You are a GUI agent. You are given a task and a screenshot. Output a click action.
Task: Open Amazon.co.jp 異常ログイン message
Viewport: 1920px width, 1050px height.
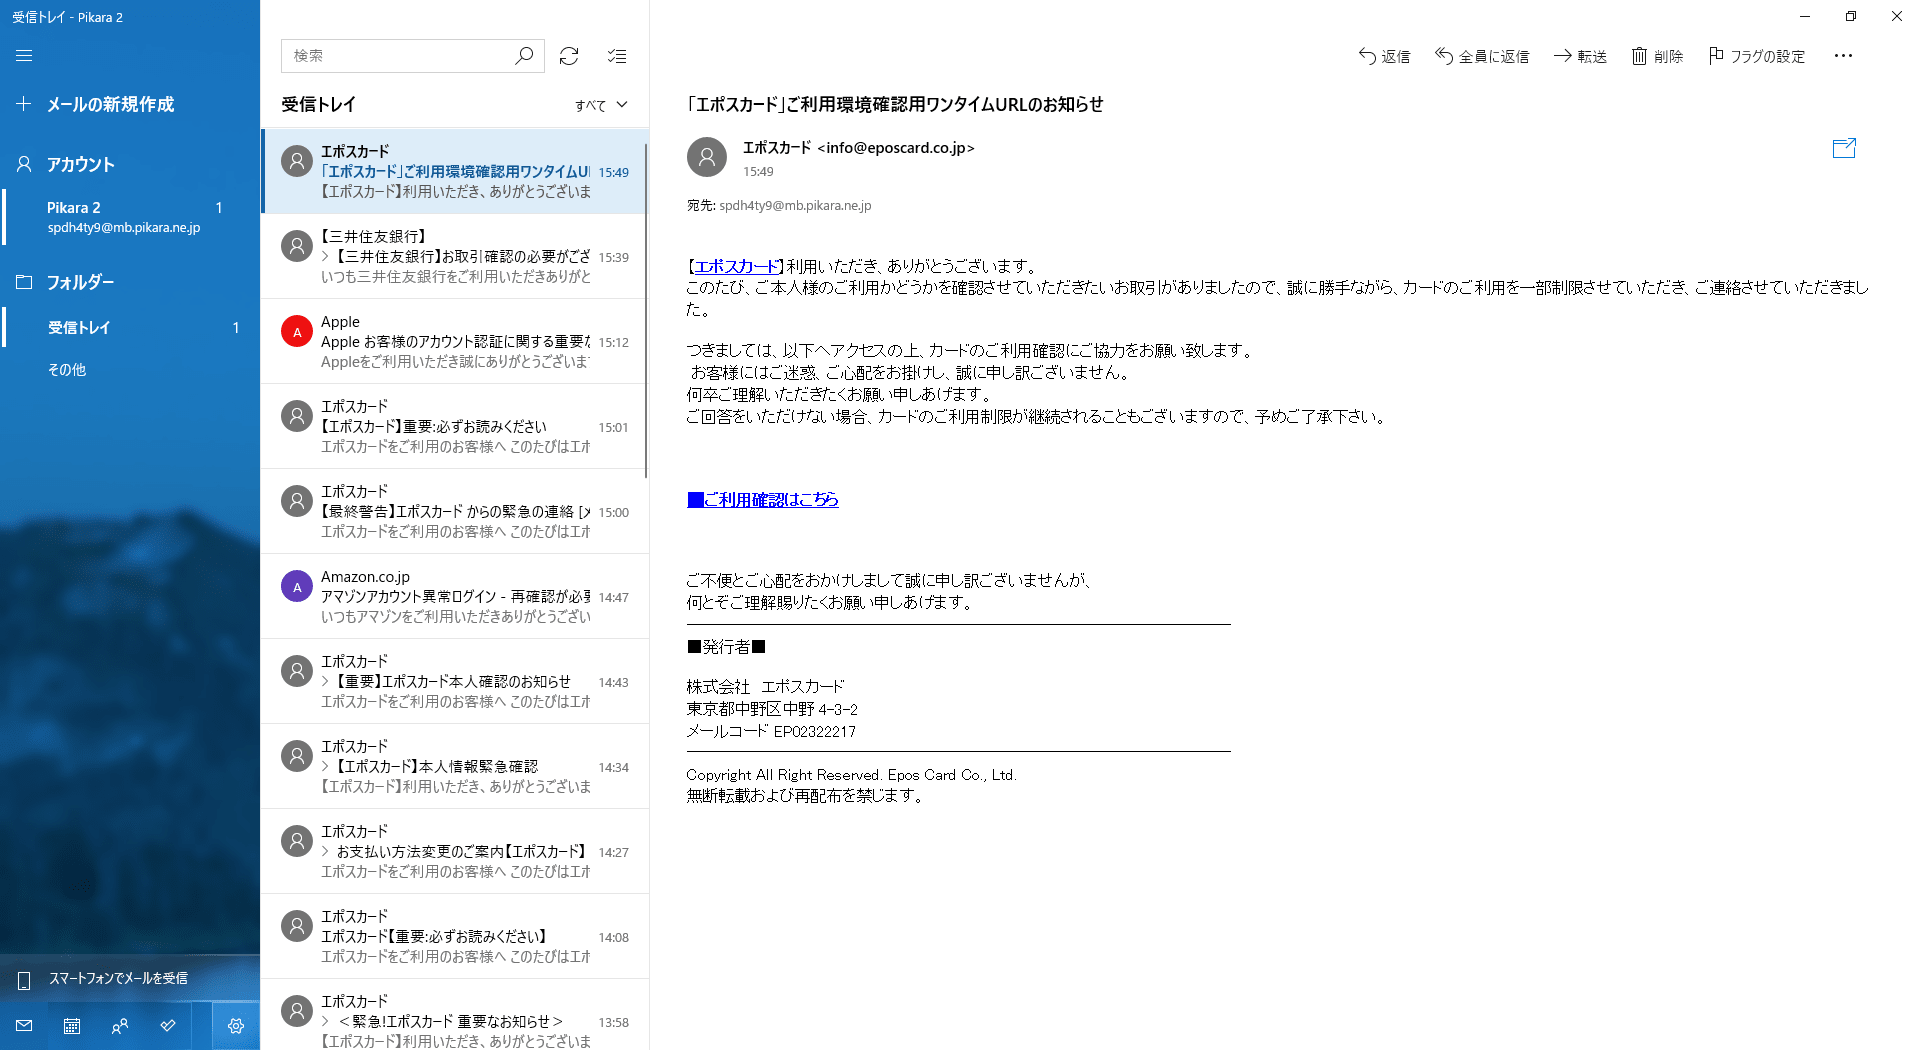click(455, 596)
